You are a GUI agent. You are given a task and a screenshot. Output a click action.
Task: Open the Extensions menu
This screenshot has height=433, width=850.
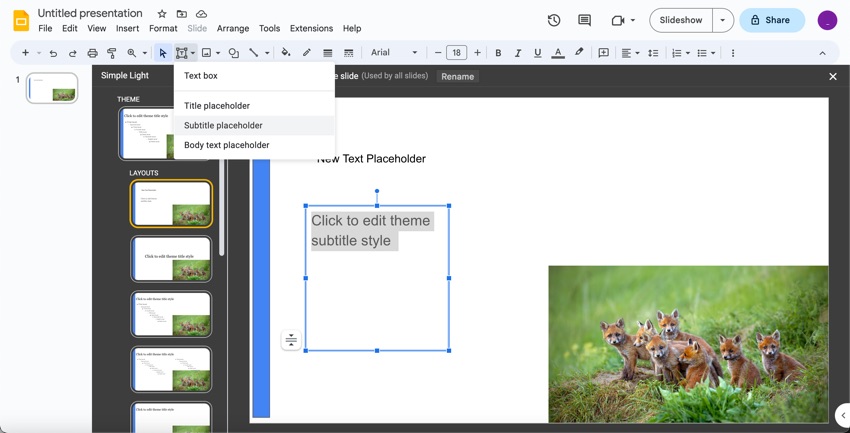click(311, 28)
